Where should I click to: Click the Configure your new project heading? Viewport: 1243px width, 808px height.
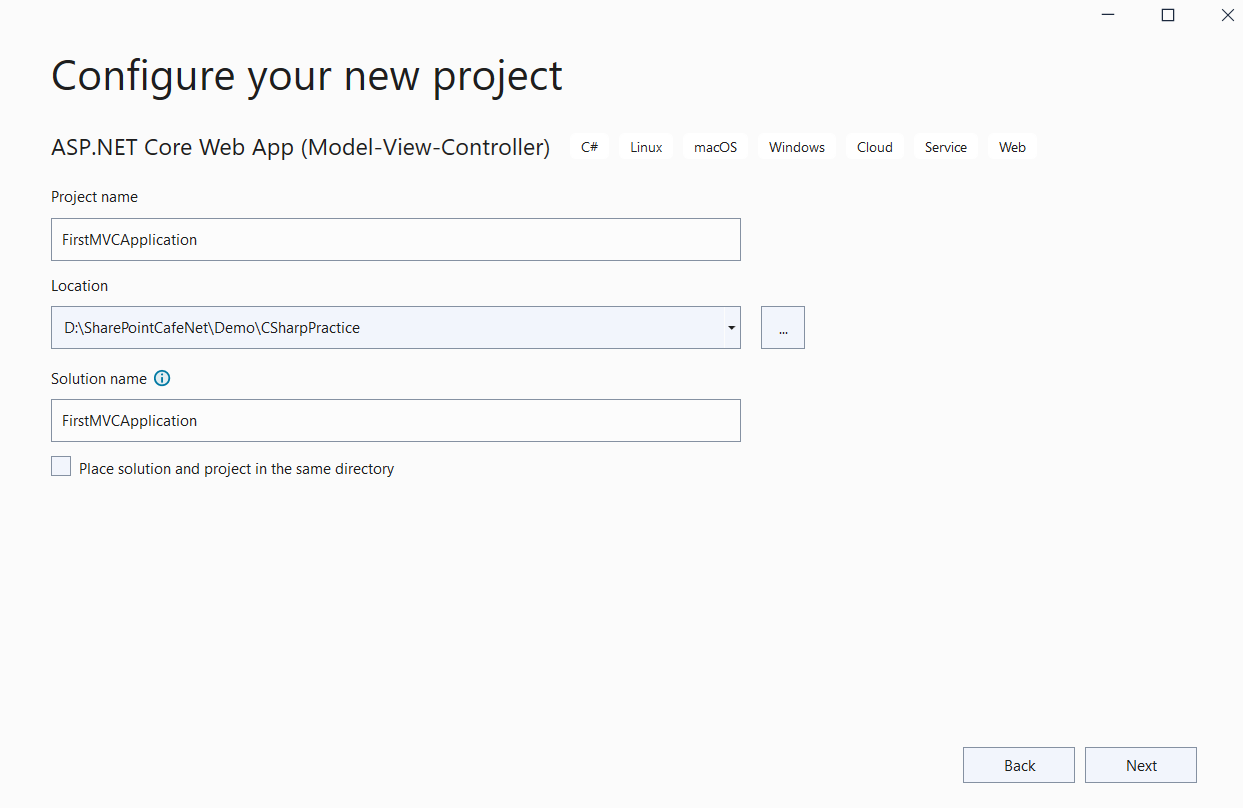pyautogui.click(x=307, y=76)
